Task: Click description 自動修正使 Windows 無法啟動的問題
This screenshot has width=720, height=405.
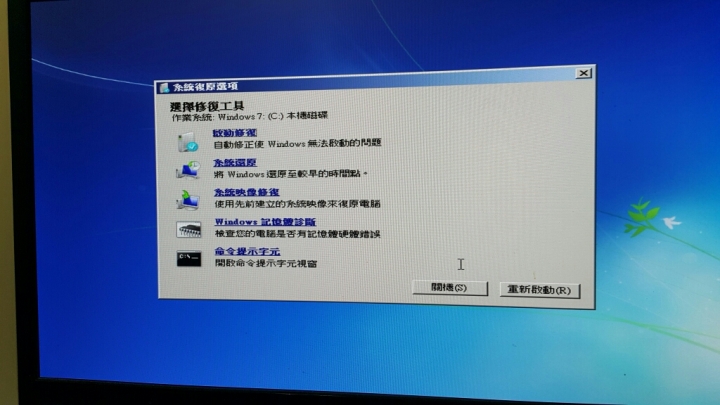Action: coord(298,143)
